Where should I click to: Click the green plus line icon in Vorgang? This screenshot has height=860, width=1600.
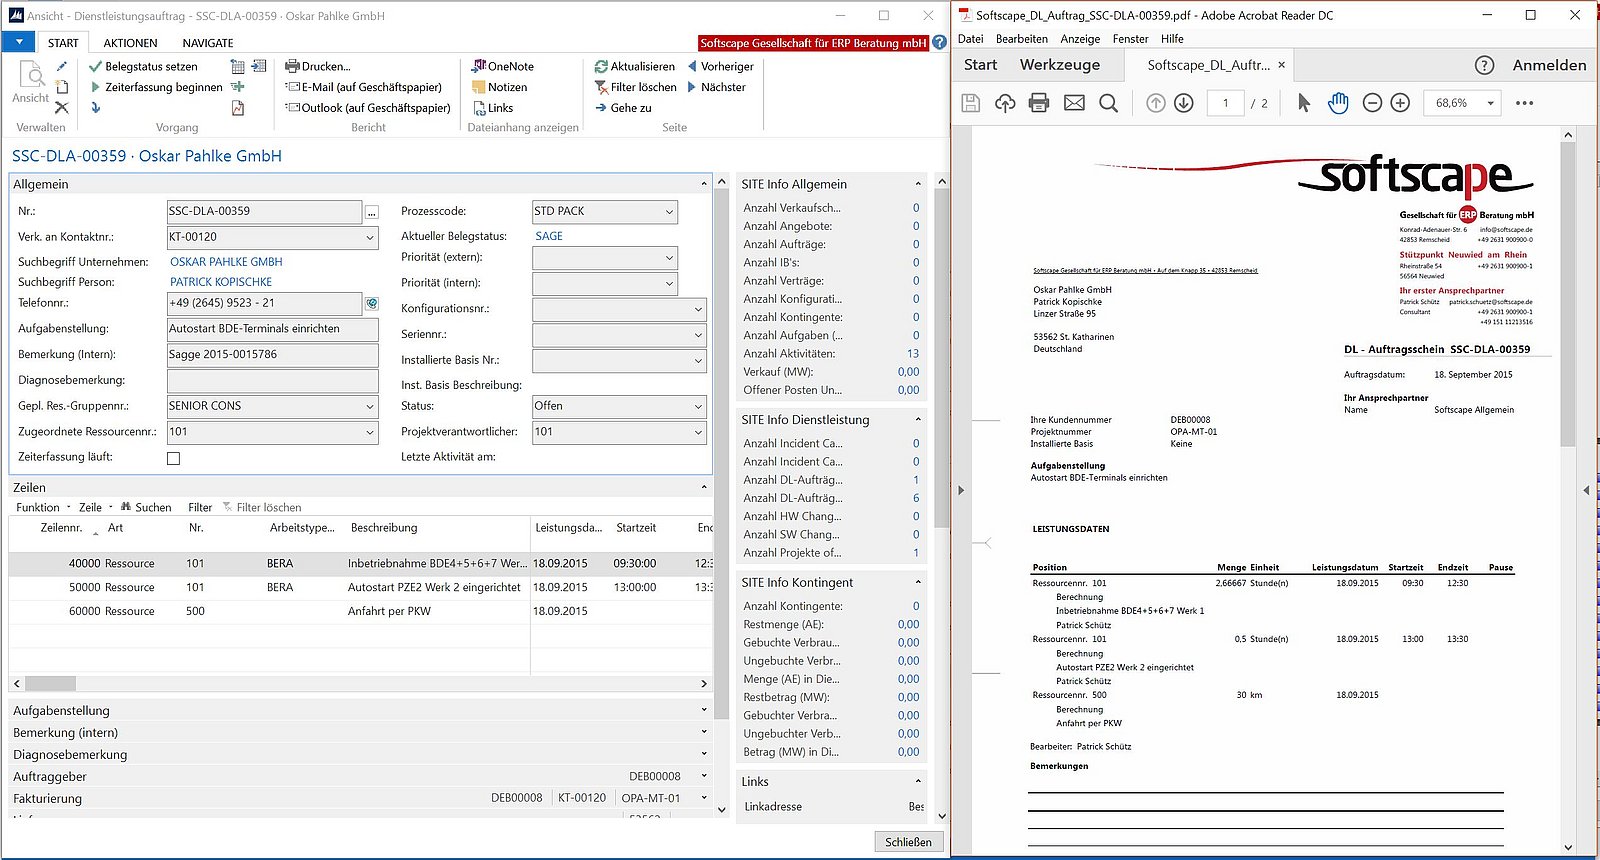pyautogui.click(x=238, y=87)
